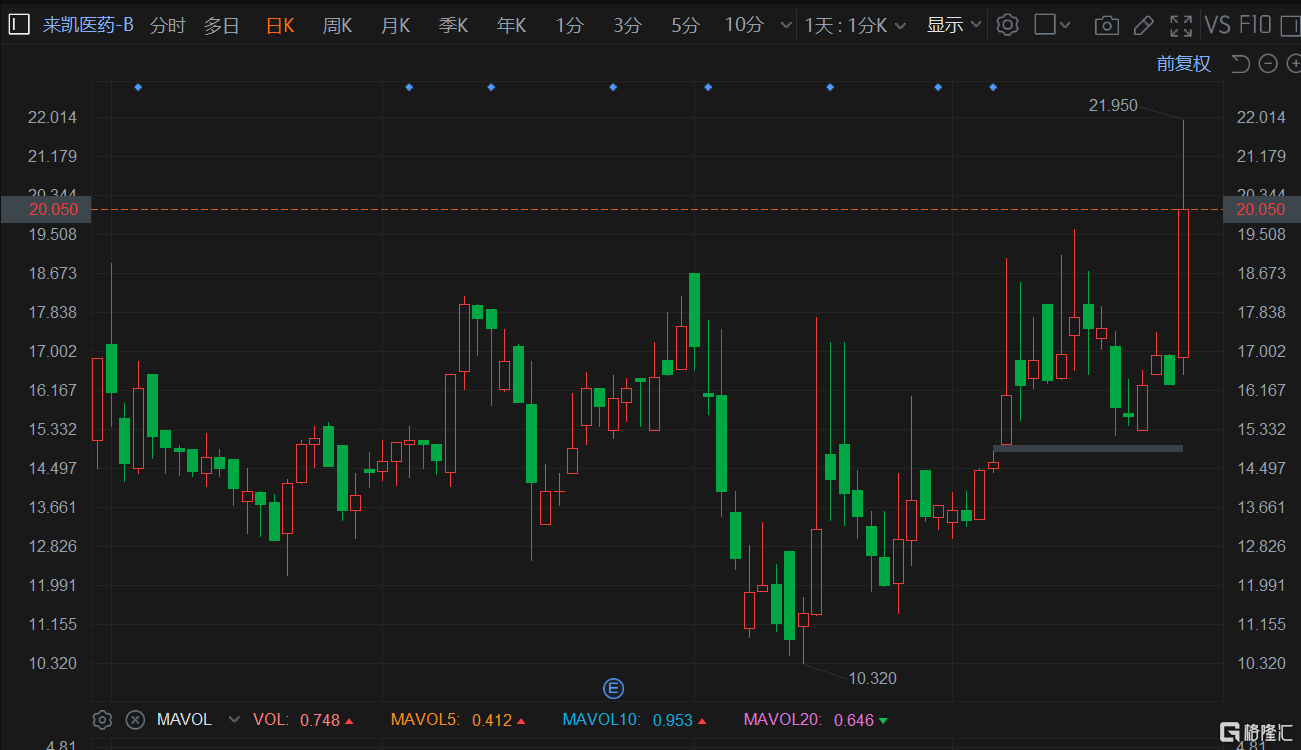Click the VS compare icon
Screen dimensions: 1301x750
(1217, 25)
